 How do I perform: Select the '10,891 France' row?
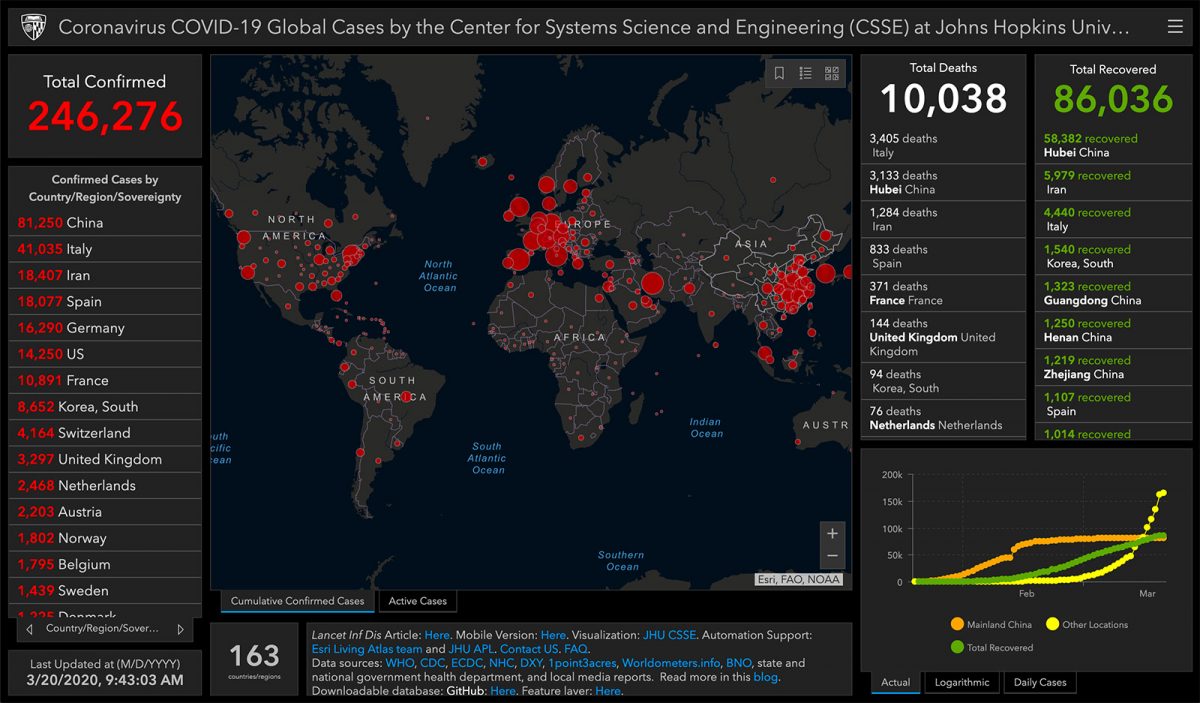[105, 380]
